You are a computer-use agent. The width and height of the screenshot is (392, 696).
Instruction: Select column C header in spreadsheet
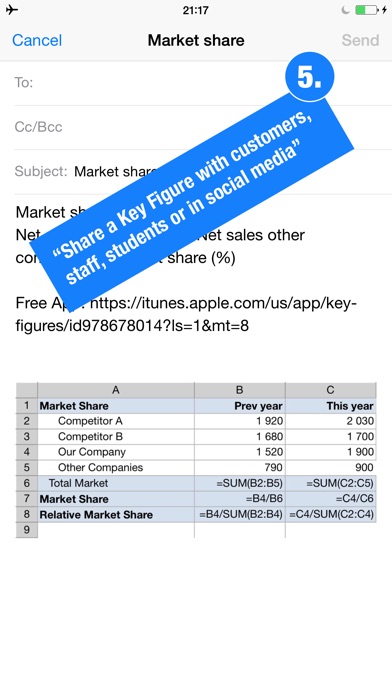330,390
